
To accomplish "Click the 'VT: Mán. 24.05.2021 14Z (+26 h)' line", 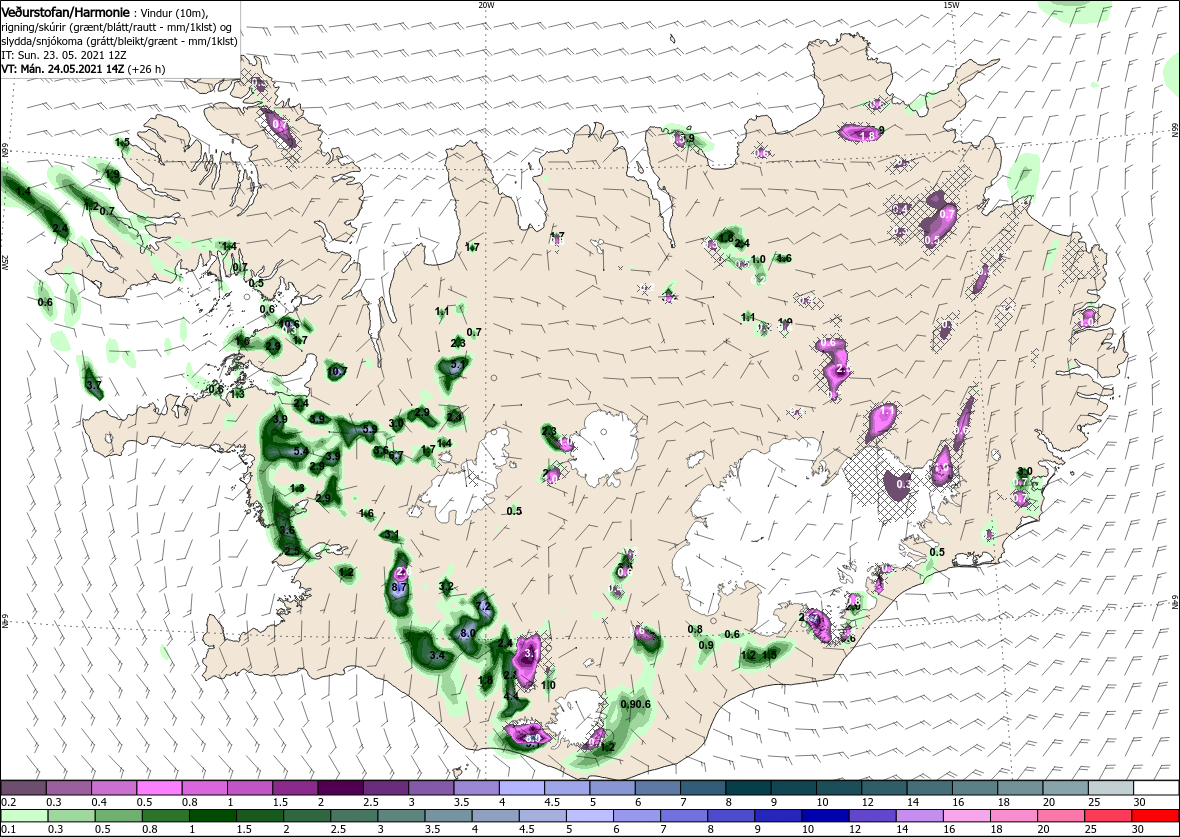I will click(x=84, y=68).
